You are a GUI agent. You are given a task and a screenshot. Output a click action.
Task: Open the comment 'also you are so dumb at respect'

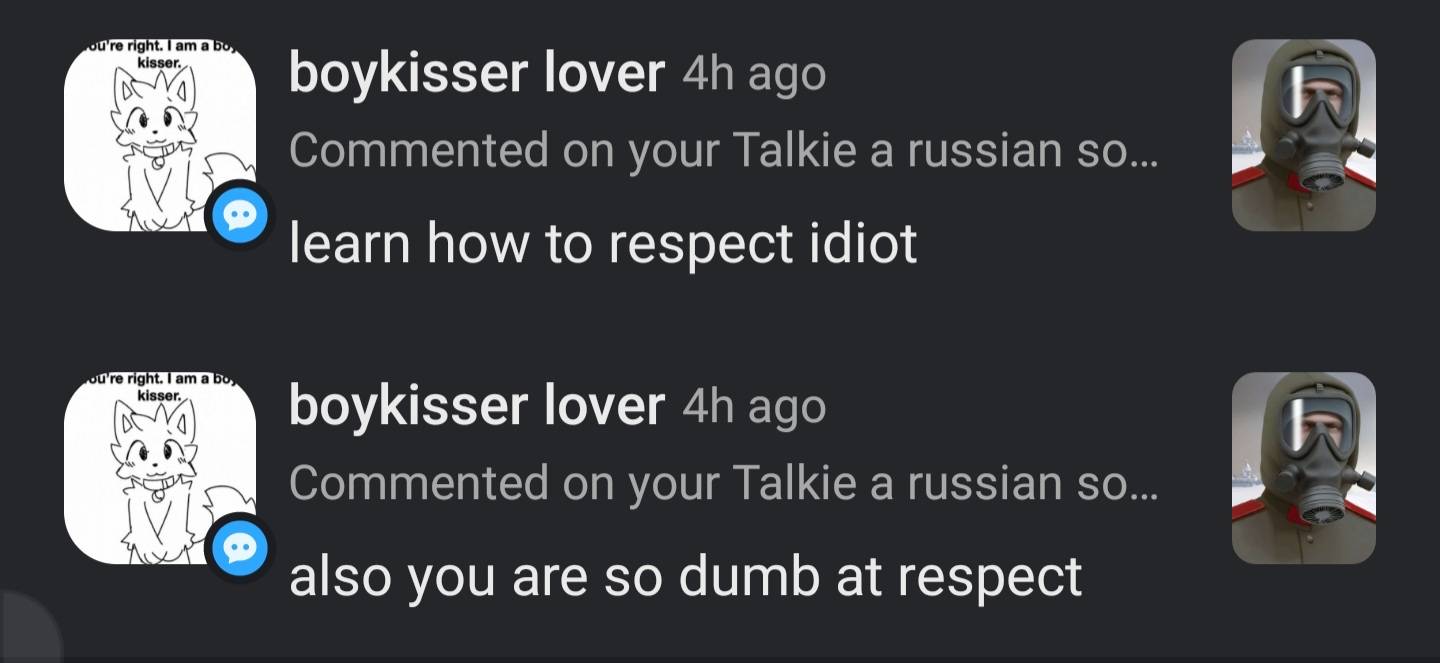[685, 576]
